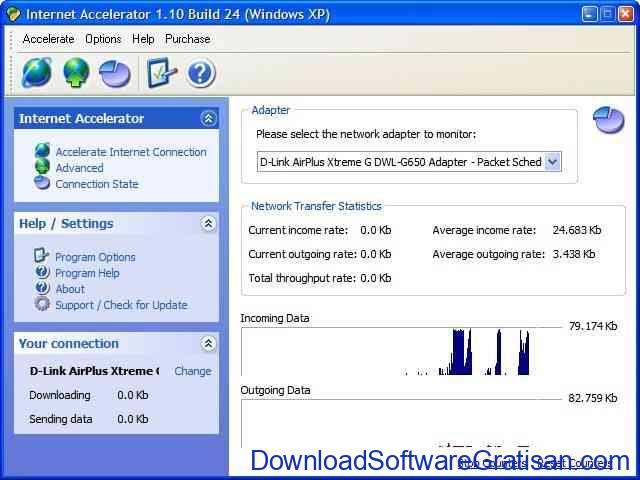This screenshot has width=640, height=480.
Task: Click the pie icon beside Connection State
Action: (x=42, y=182)
